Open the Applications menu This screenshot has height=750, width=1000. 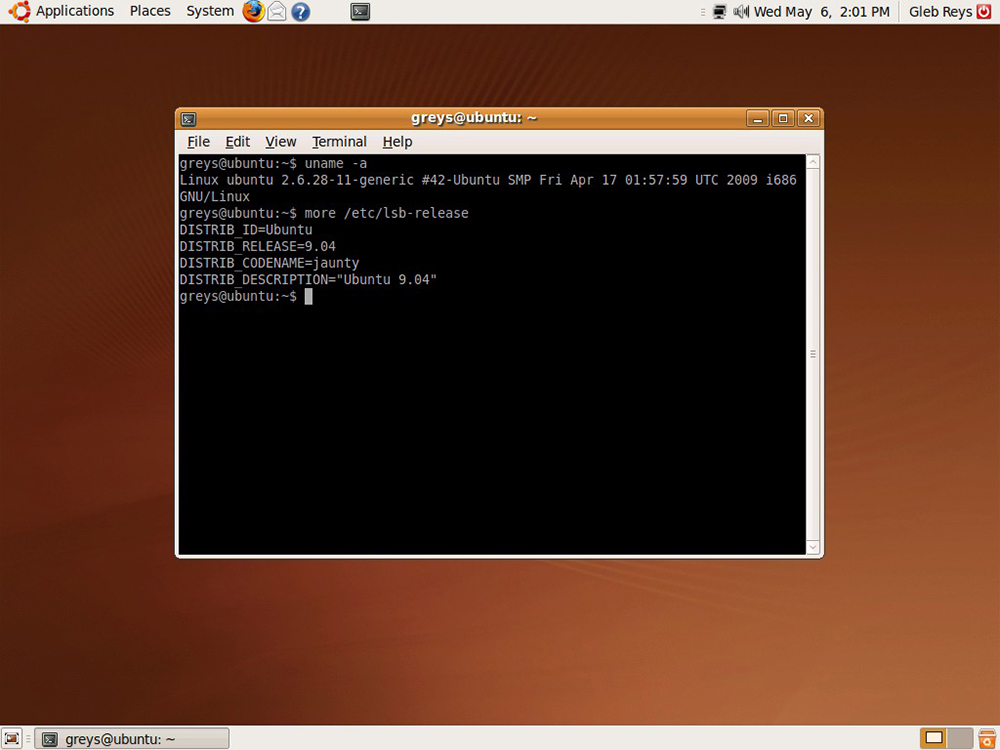coord(64,12)
